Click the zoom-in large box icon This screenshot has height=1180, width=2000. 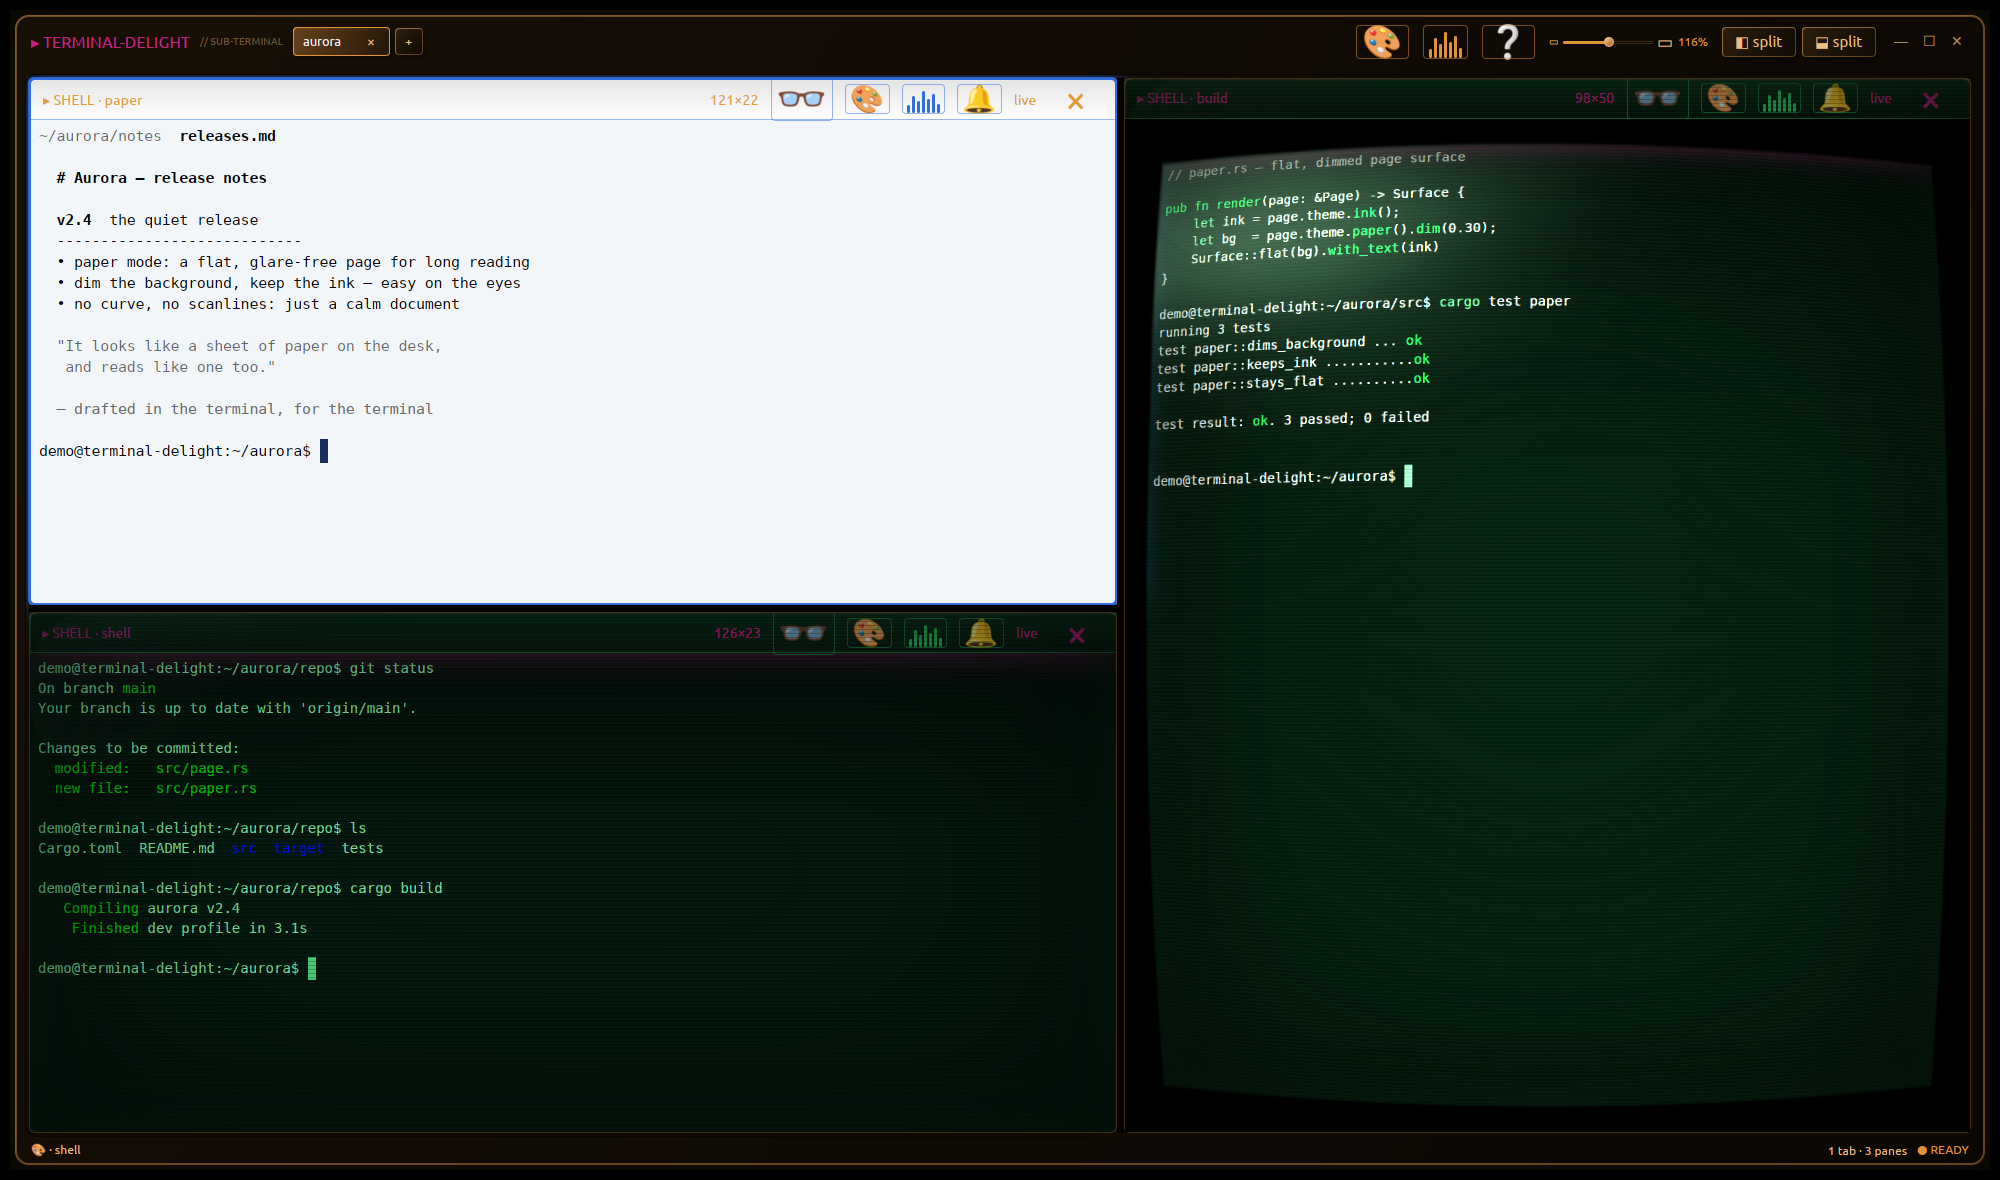[x=1665, y=42]
